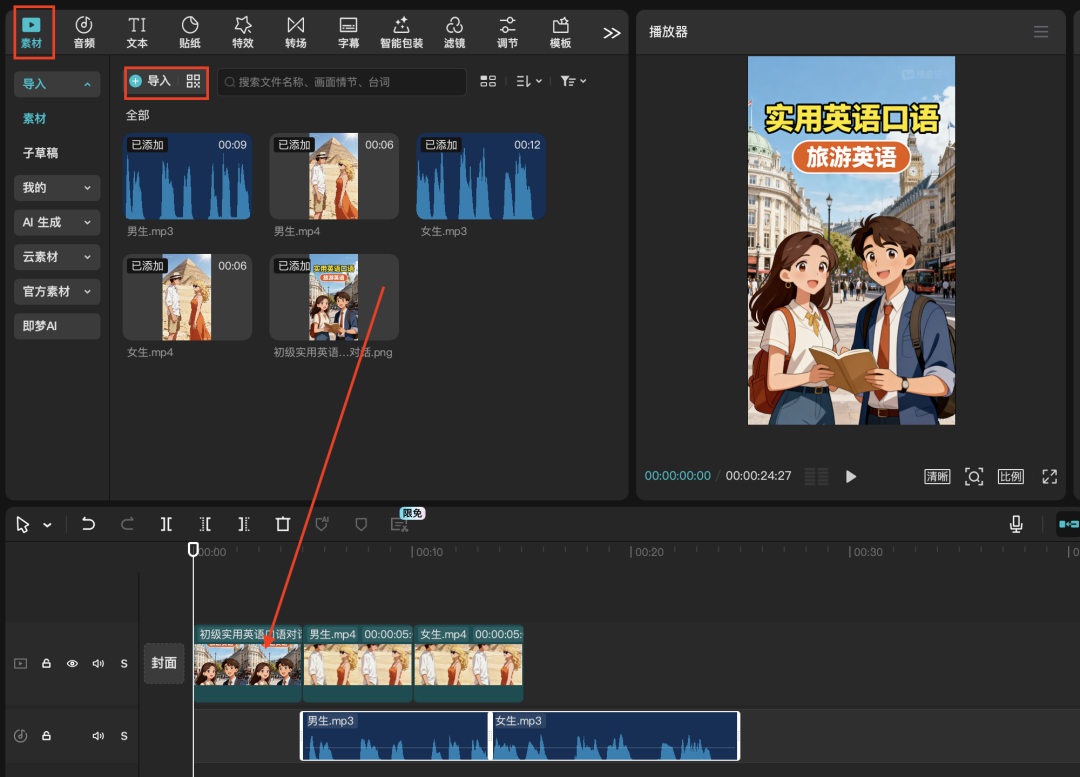Click the 导入 import button
The height and width of the screenshot is (777, 1080).
151,81
